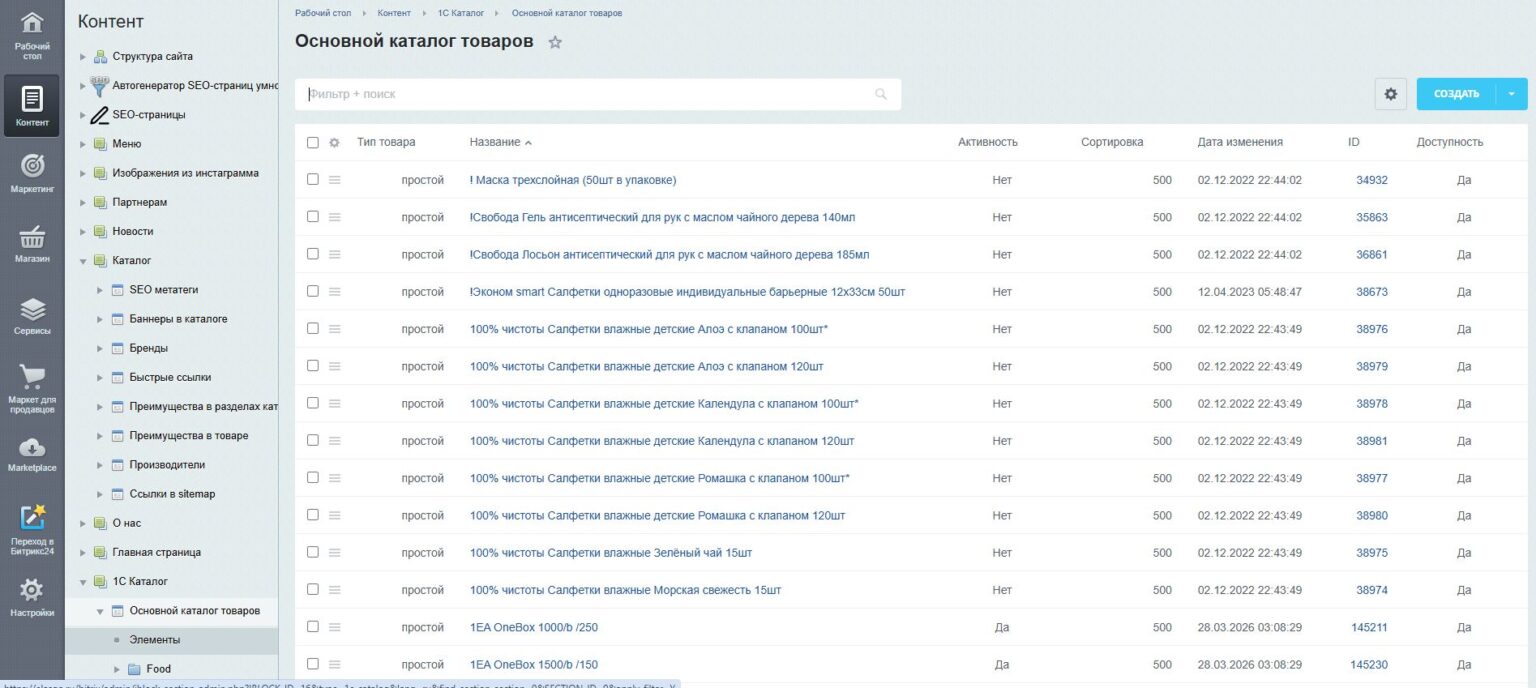Open column settings gear in table header
This screenshot has height=688, width=1536.
click(335, 142)
